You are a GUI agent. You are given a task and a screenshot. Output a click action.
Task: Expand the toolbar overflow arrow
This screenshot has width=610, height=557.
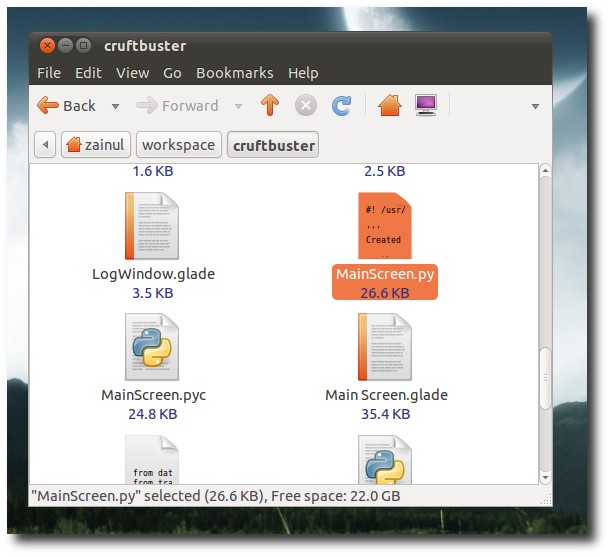point(535,106)
